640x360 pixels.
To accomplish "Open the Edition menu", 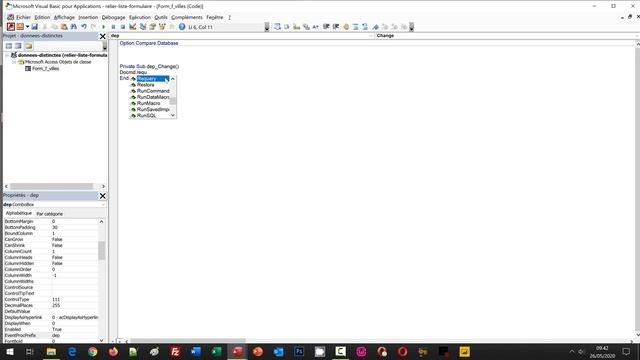I will [42, 17].
